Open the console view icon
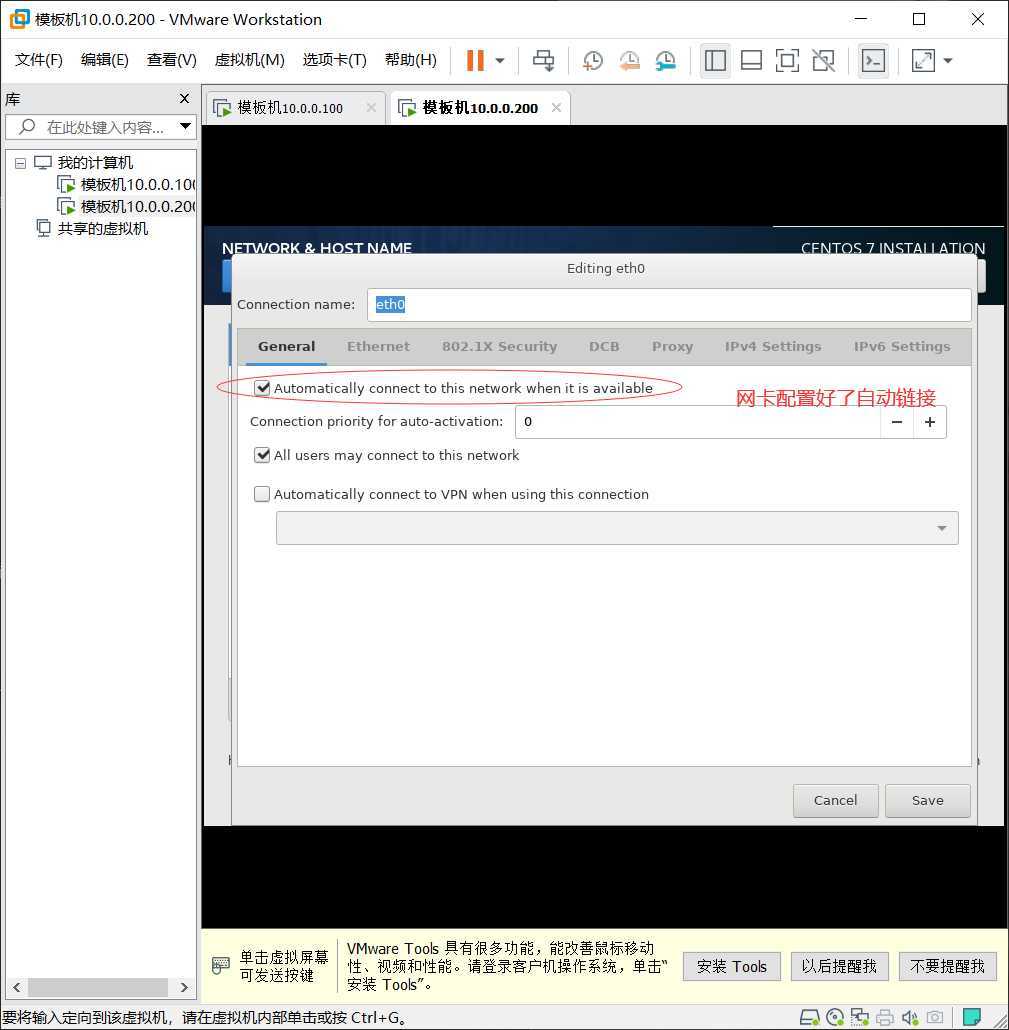The height and width of the screenshot is (1030, 1009). (x=873, y=60)
